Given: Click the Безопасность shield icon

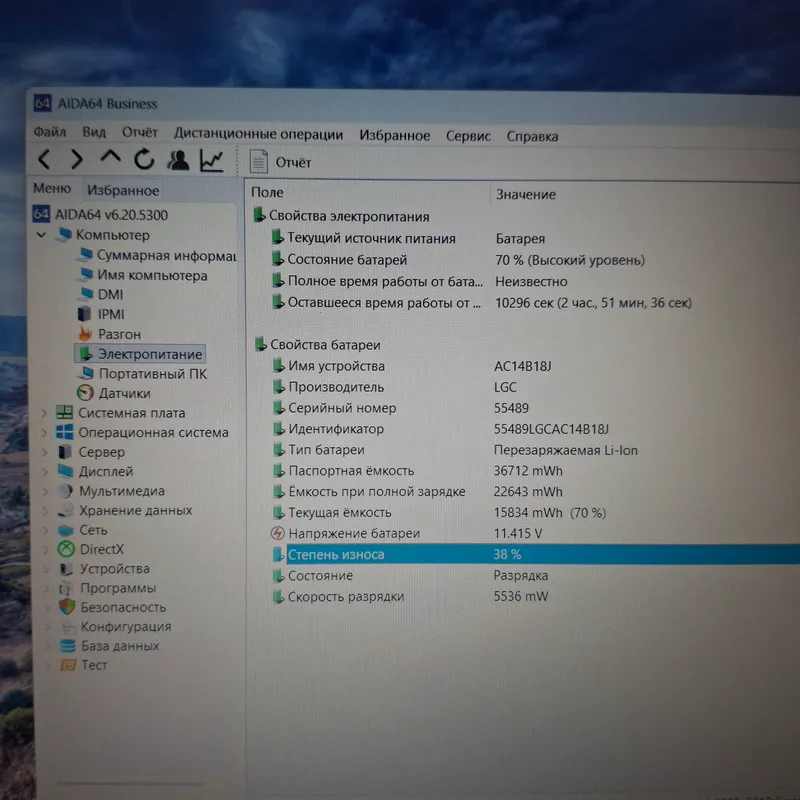Looking at the screenshot, I should (x=67, y=607).
